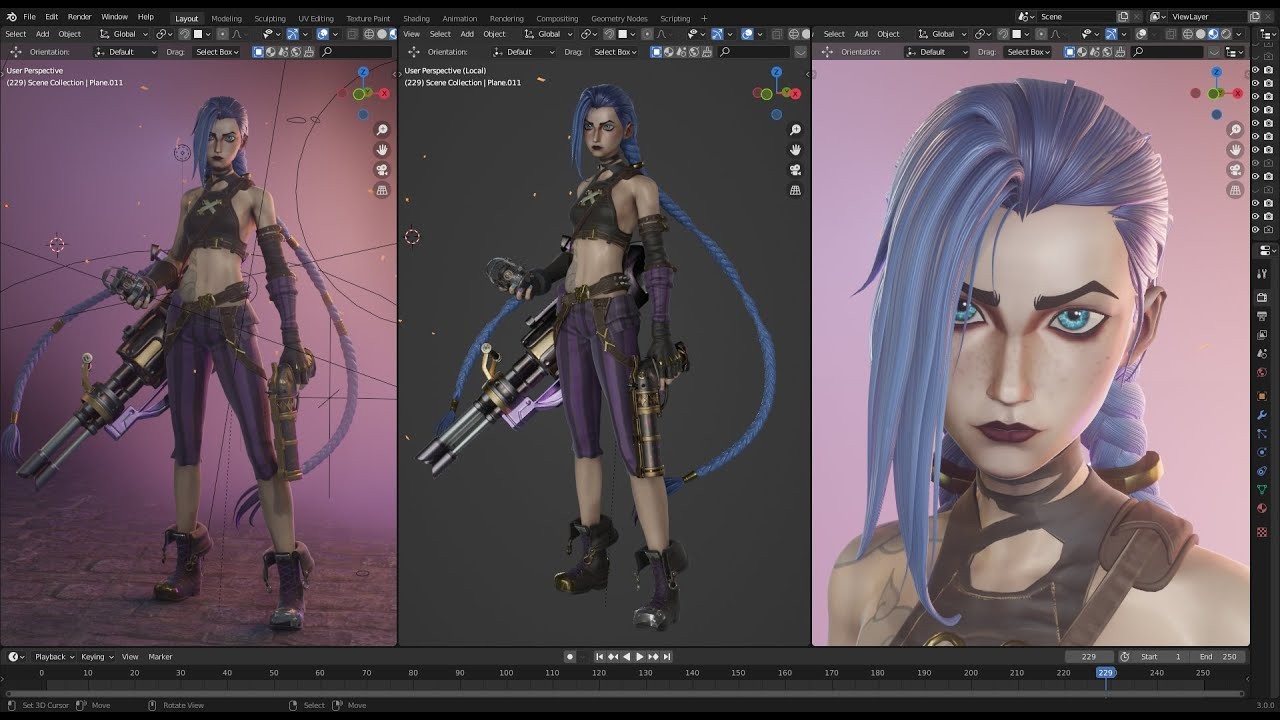Click the blue Z axis on right viewport gizmo
The height and width of the screenshot is (720, 1280).
click(x=1217, y=73)
